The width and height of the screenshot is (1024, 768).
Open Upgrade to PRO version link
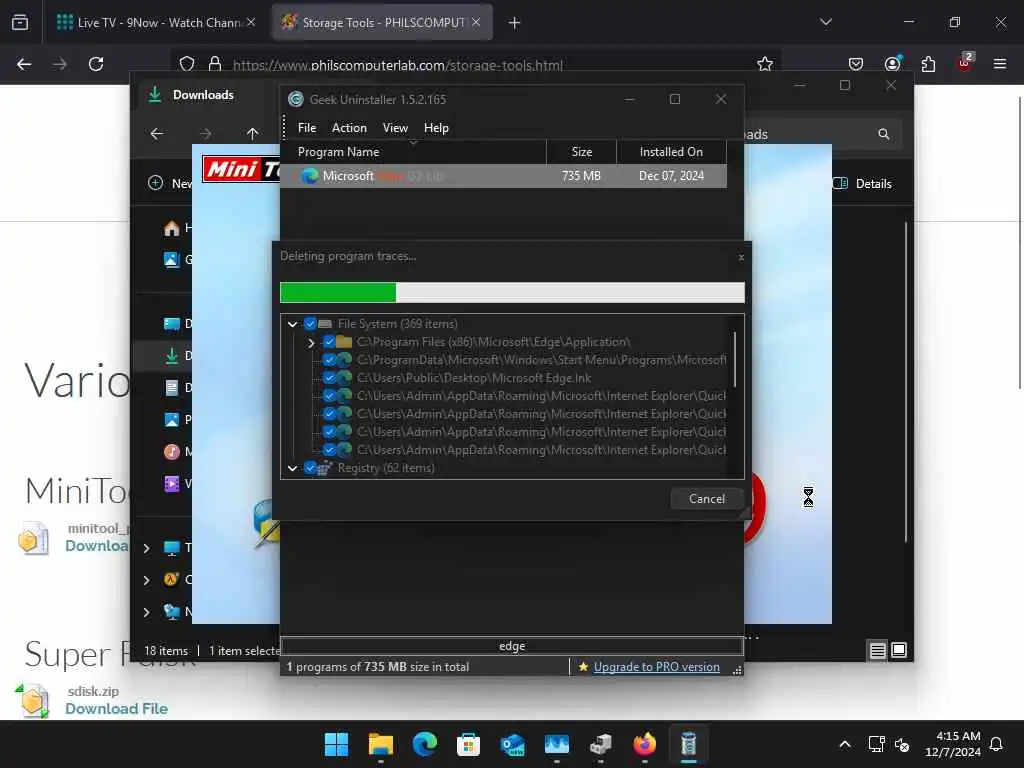coord(656,667)
